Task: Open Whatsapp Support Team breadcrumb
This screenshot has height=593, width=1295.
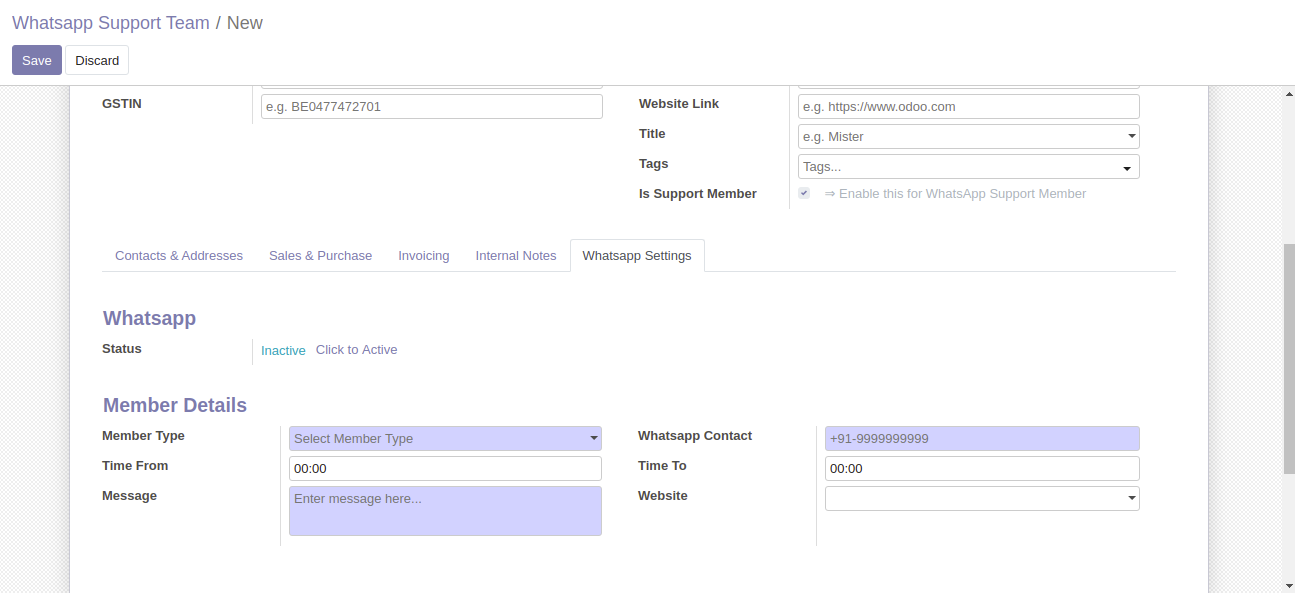Action: 111,23
